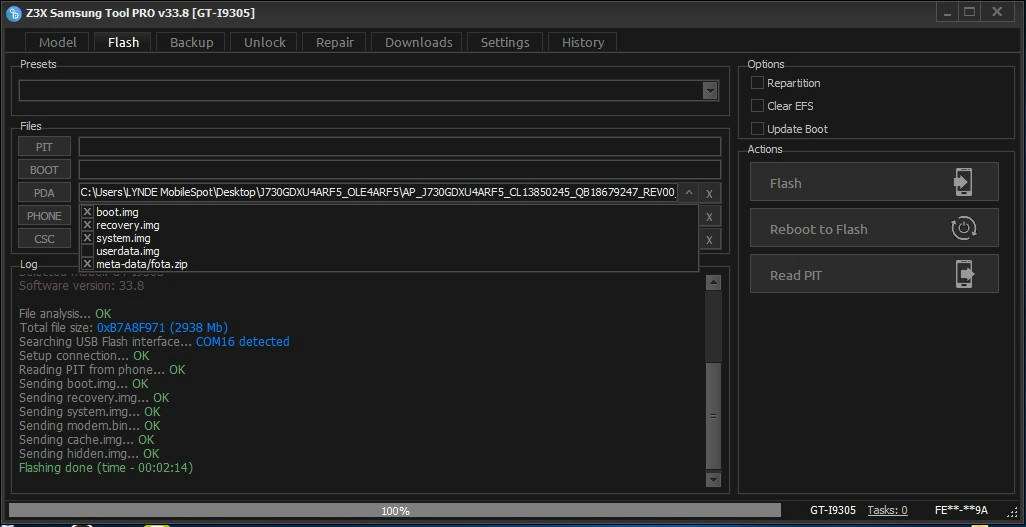
Task: Click the 'Sending cache.img... OK' log line
Action: click(x=86, y=439)
